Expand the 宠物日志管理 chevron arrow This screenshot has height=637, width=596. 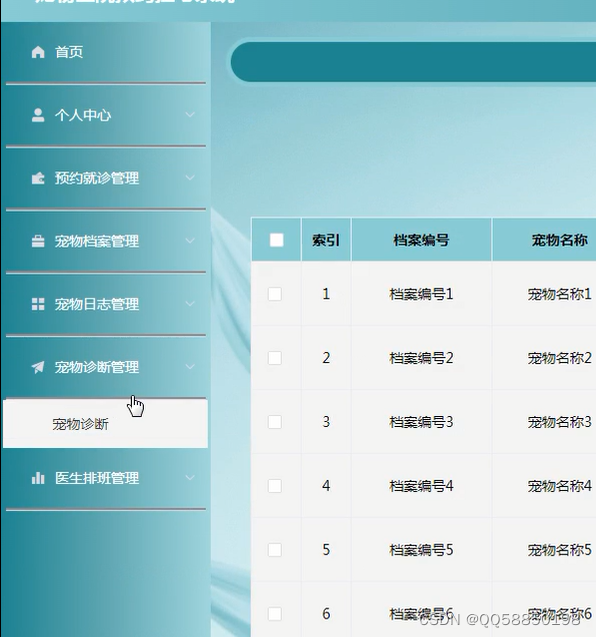point(190,304)
